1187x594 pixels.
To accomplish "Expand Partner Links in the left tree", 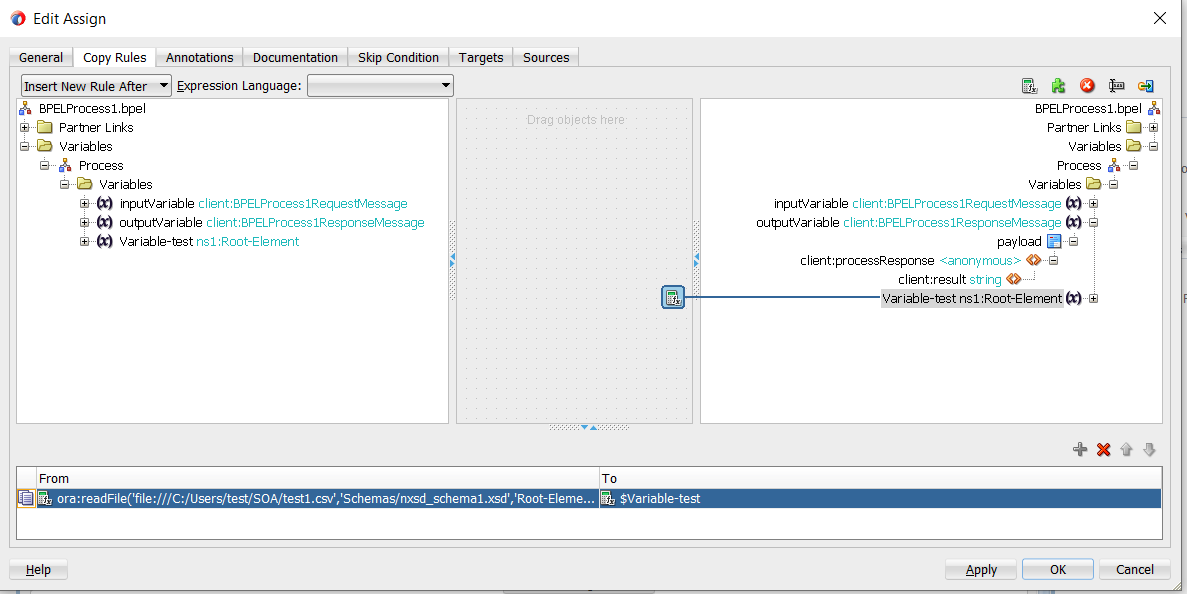I will tap(25, 127).
